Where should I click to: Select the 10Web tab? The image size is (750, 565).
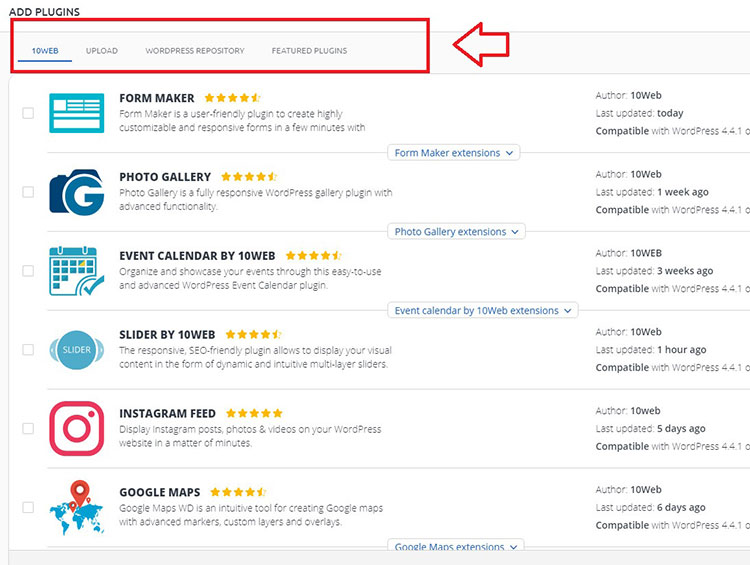(45, 51)
